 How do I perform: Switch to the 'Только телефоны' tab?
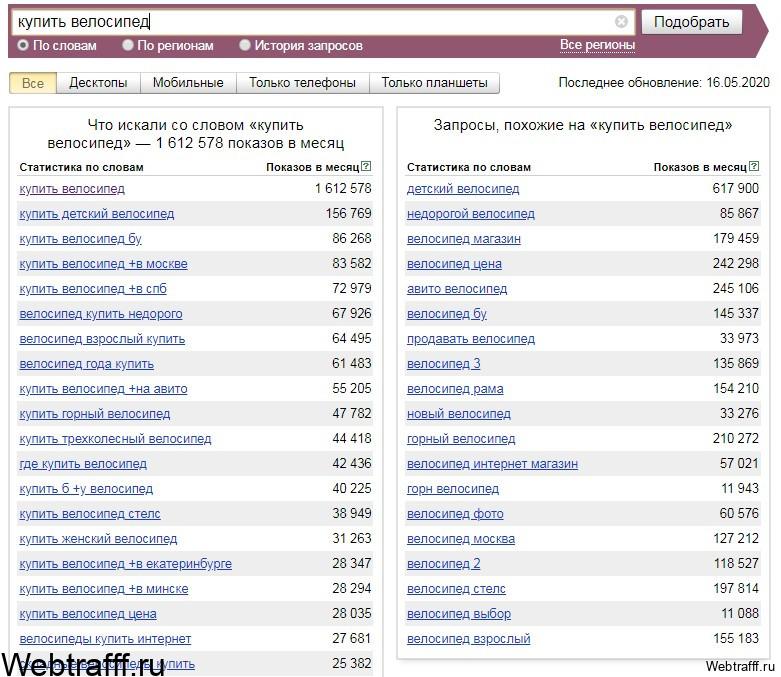point(302,83)
